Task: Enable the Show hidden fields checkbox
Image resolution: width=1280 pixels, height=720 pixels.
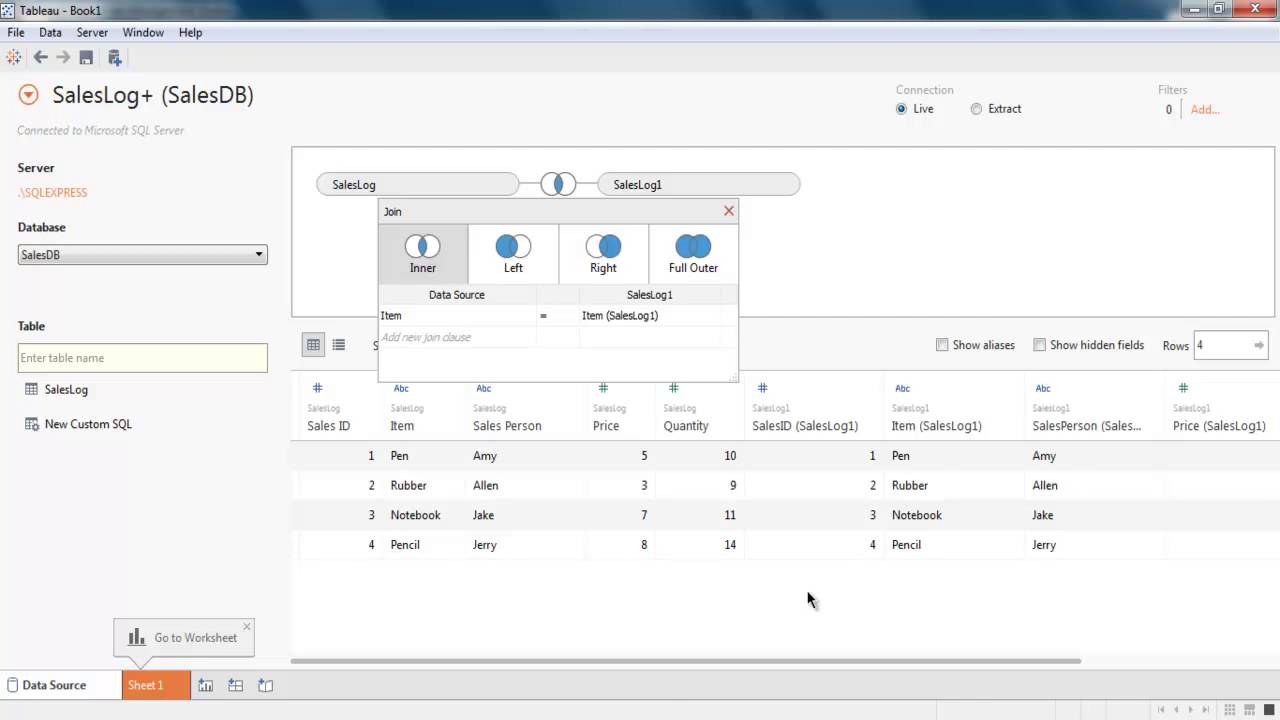Action: coord(1040,345)
